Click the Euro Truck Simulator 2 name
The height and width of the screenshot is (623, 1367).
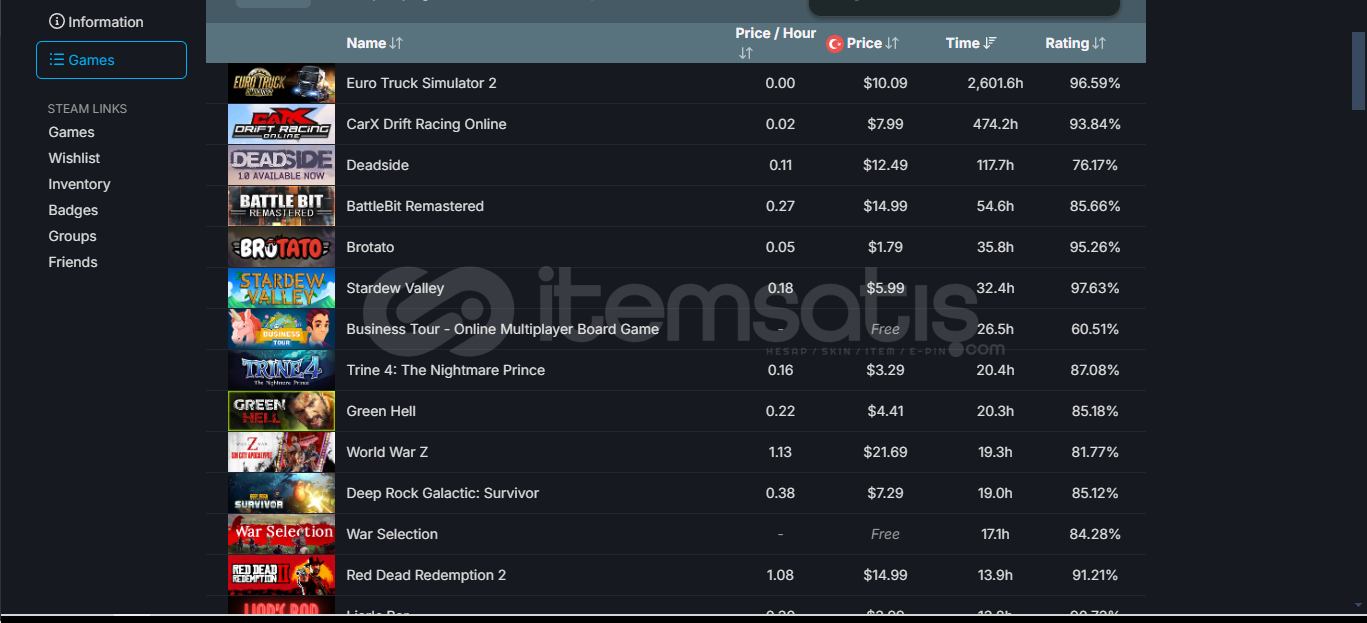(421, 83)
